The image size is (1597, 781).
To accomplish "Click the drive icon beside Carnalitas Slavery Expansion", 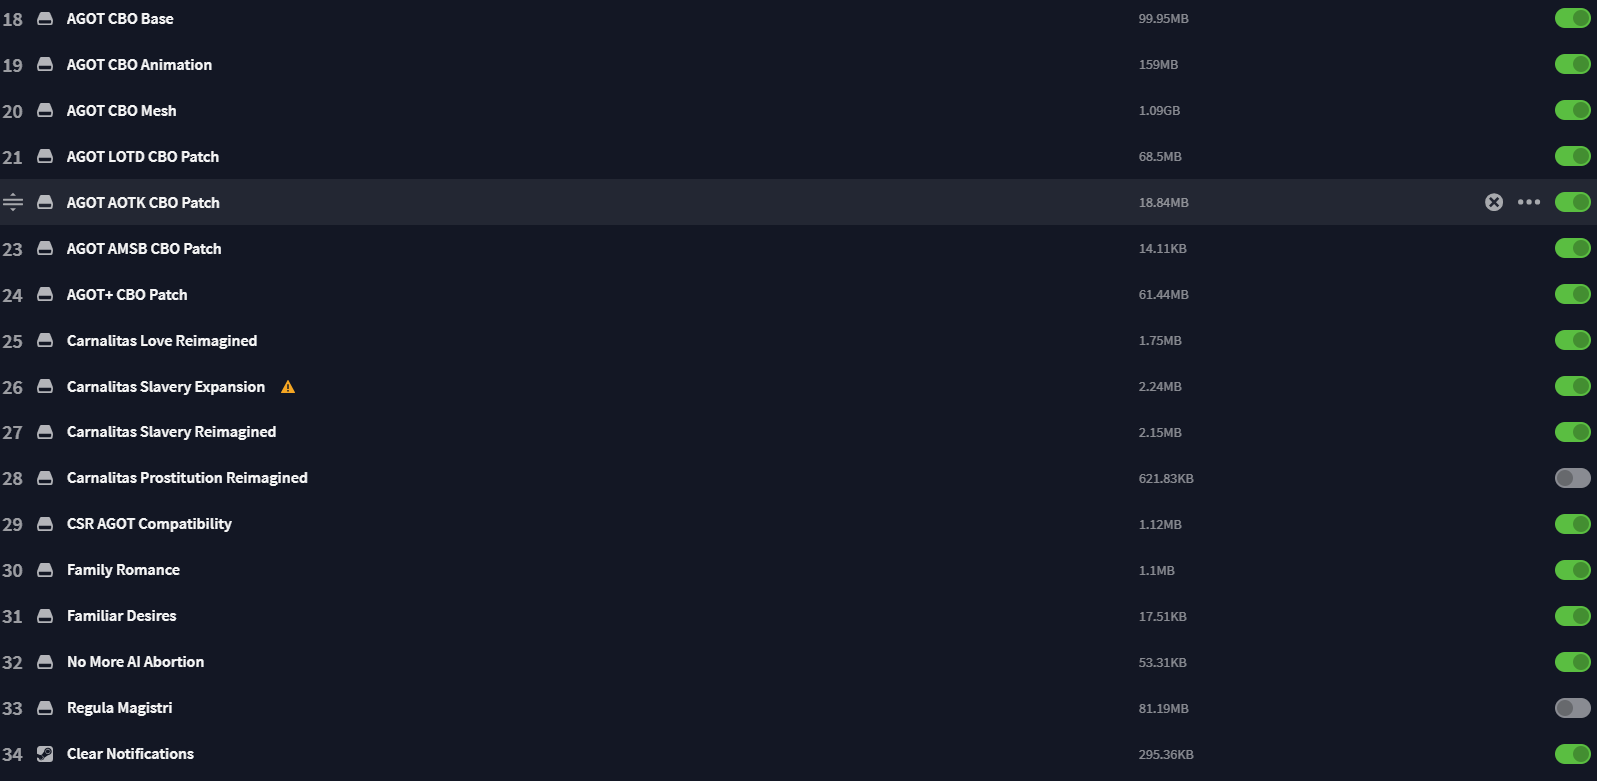I will (45, 387).
